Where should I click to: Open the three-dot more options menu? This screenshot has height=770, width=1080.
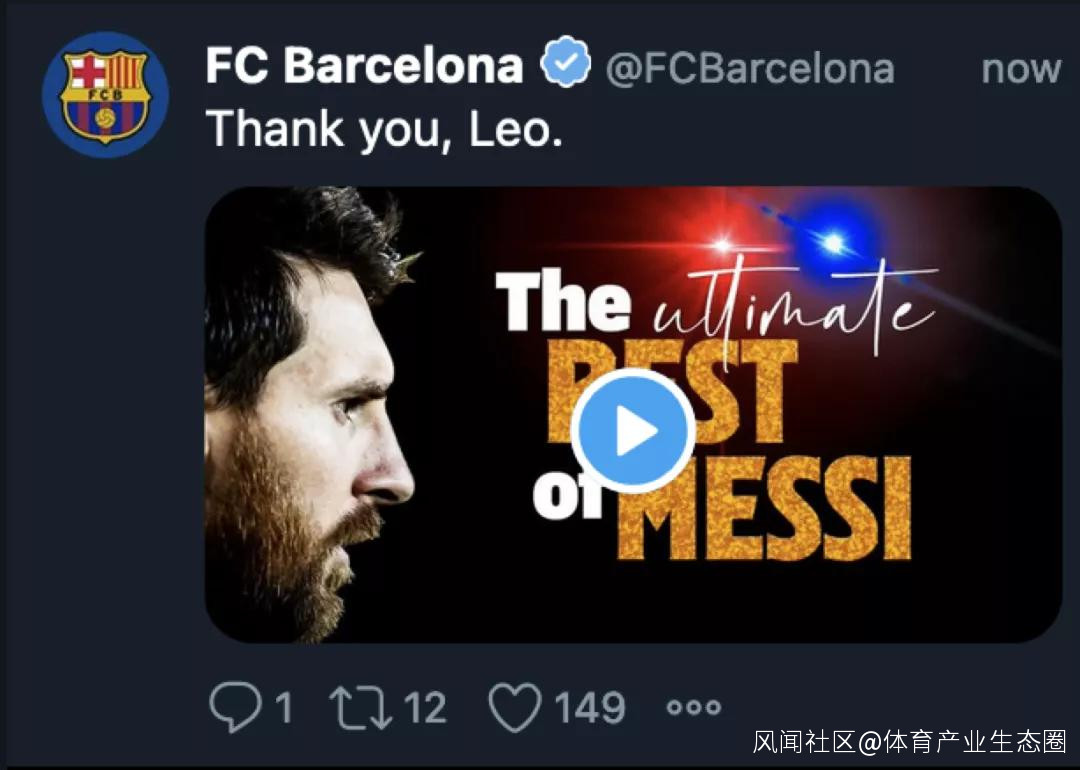[x=693, y=708]
